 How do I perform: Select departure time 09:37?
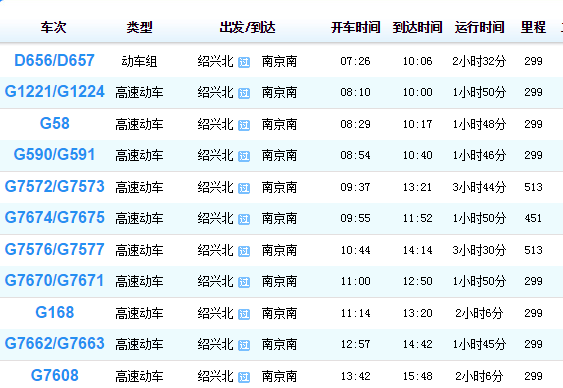click(x=355, y=187)
